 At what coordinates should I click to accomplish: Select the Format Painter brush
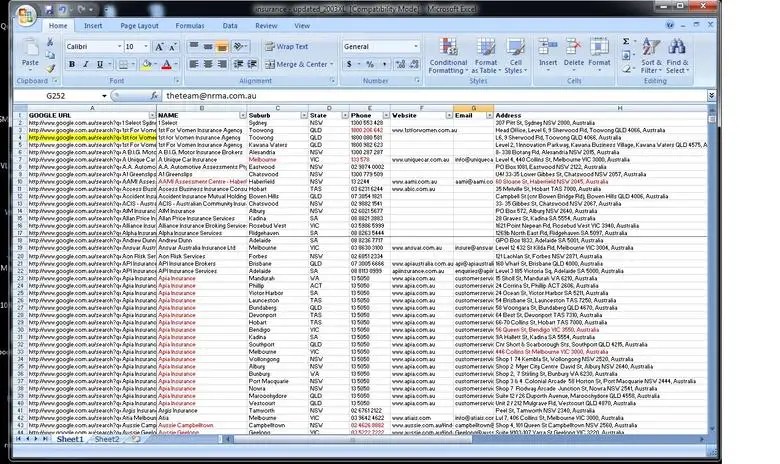(50, 69)
